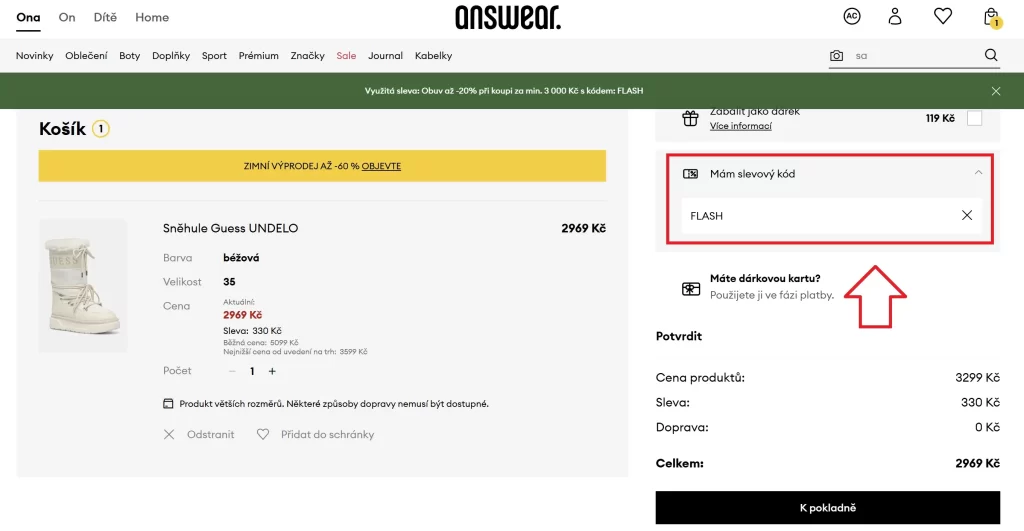The height and width of the screenshot is (531, 1024).
Task: Open the Oblečení menu
Action: (x=86, y=56)
